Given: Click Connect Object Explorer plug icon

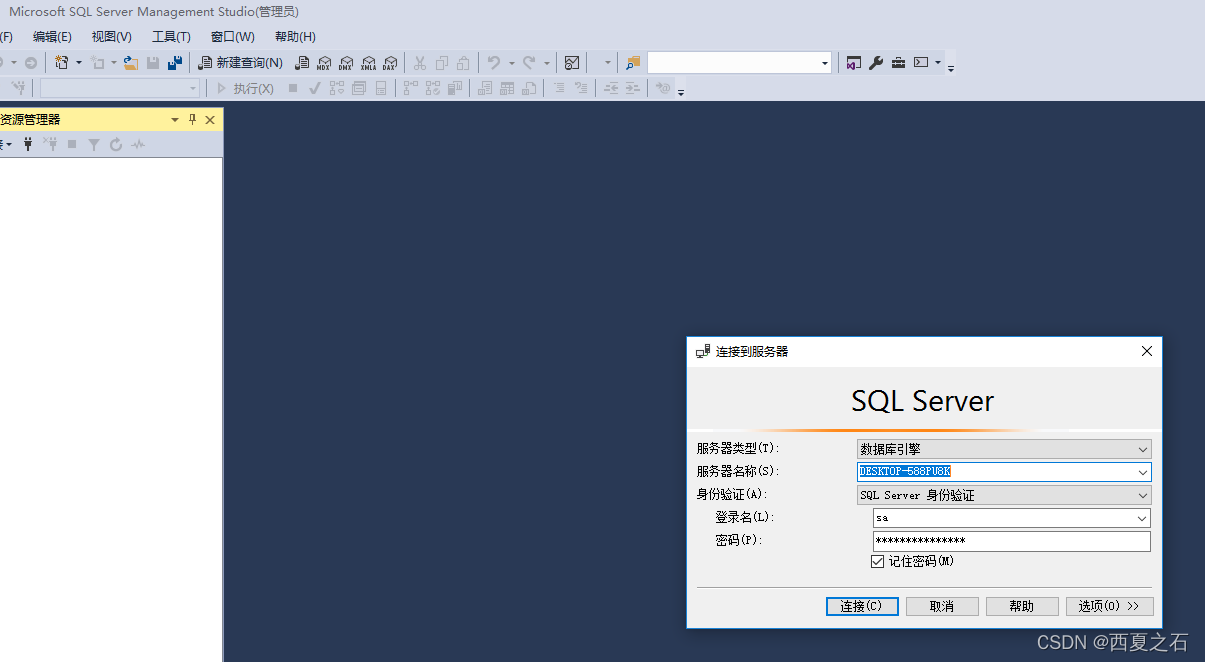Looking at the screenshot, I should coord(28,144).
